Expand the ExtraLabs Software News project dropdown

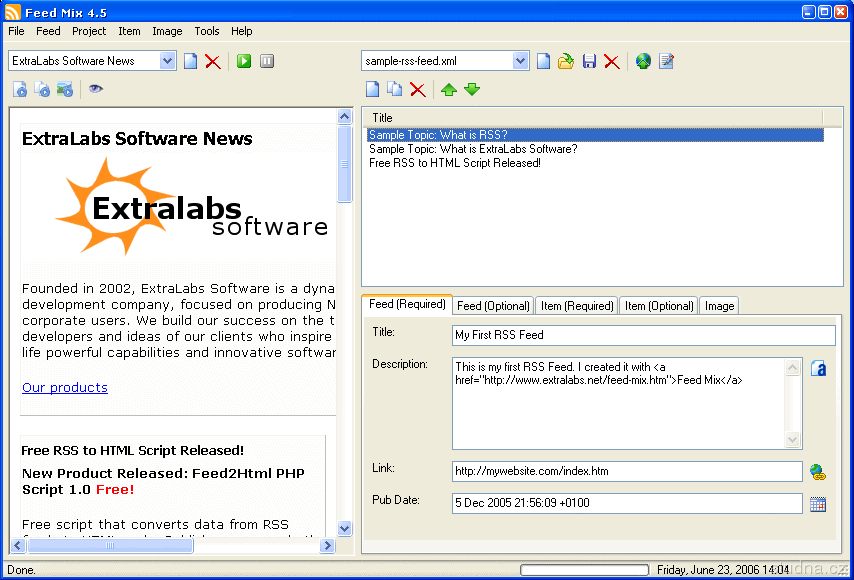click(x=168, y=61)
